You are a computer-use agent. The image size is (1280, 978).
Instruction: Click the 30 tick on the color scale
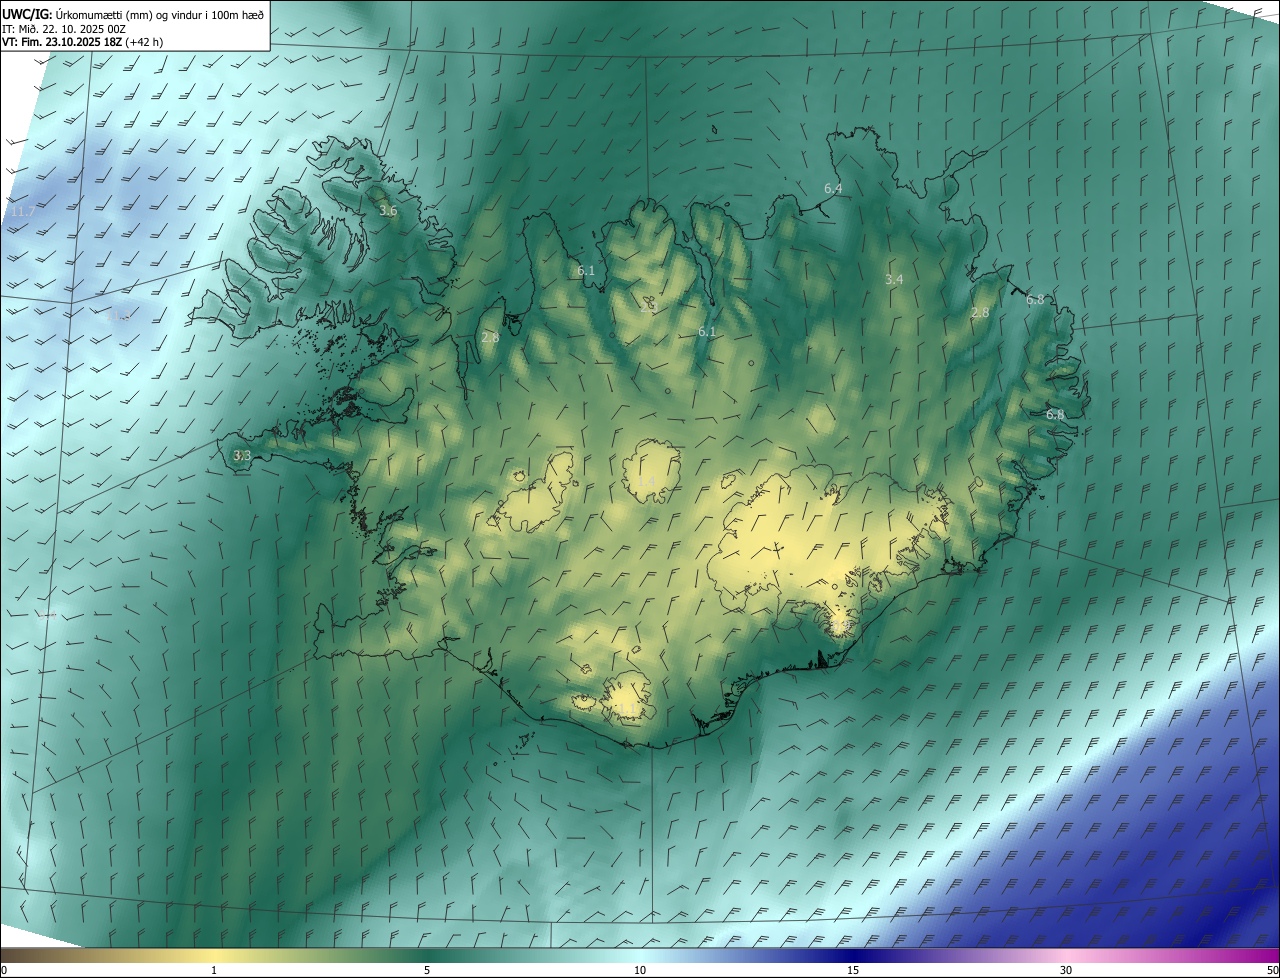(x=1066, y=970)
